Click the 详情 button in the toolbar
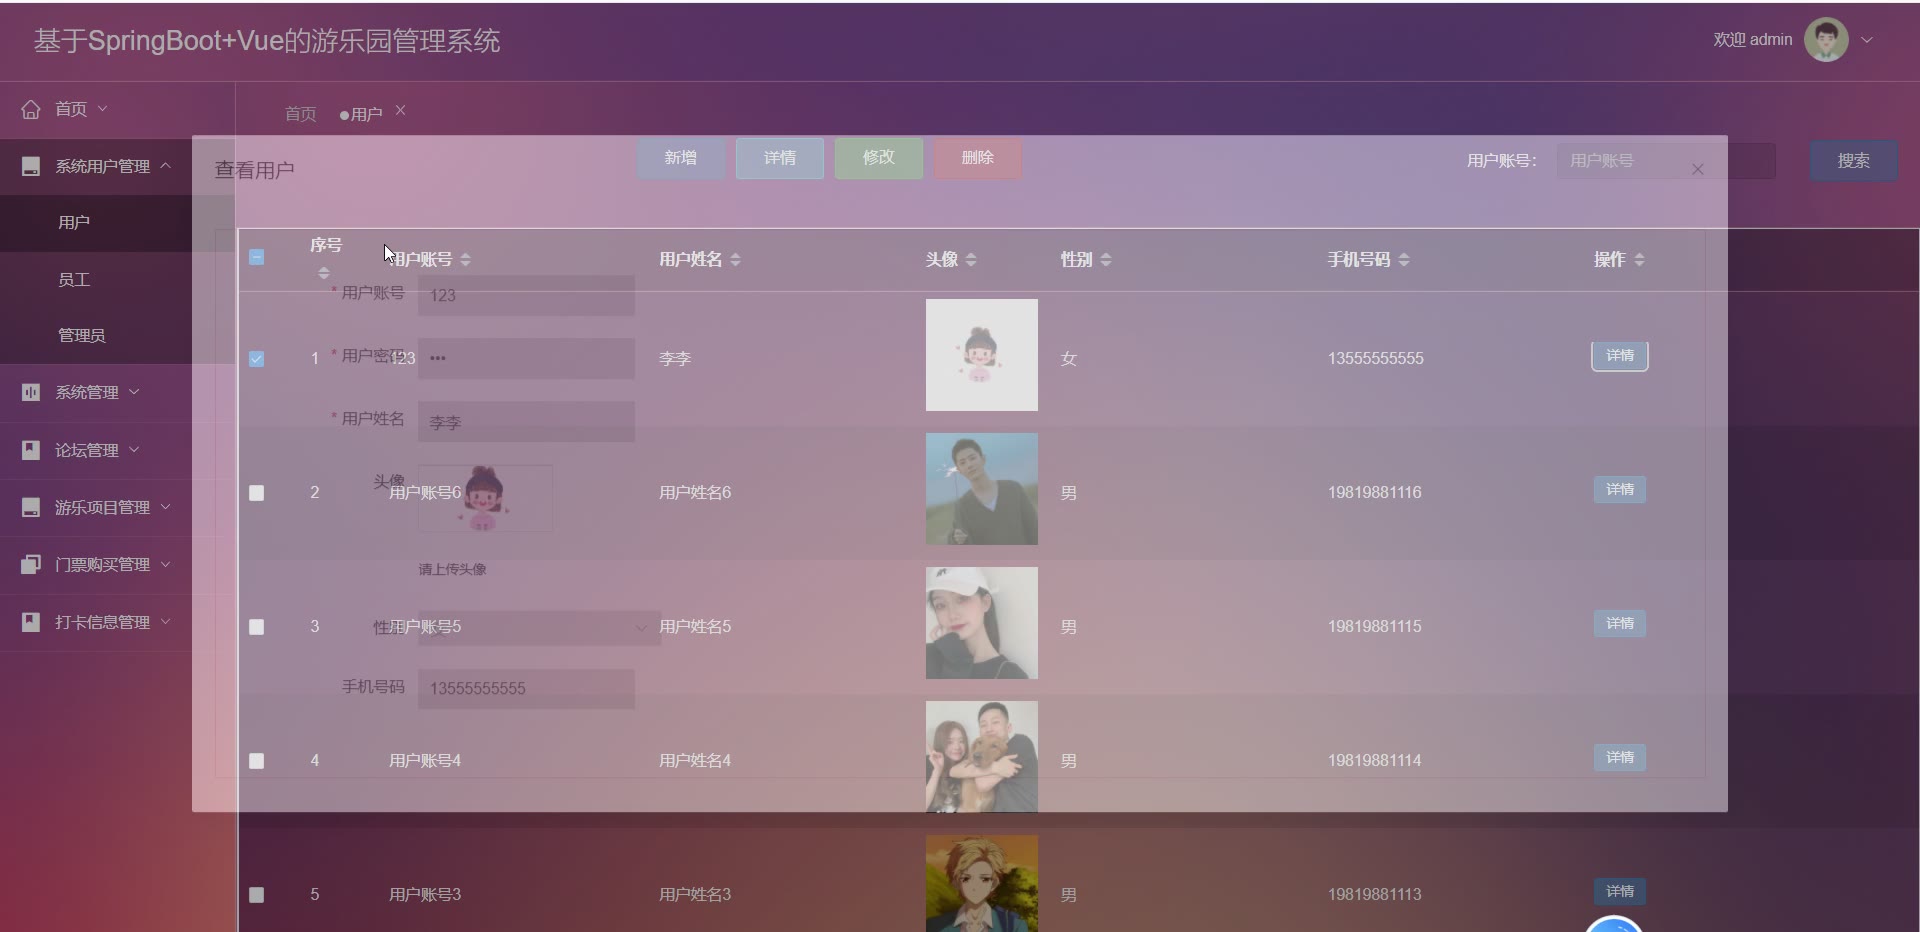 [780, 158]
